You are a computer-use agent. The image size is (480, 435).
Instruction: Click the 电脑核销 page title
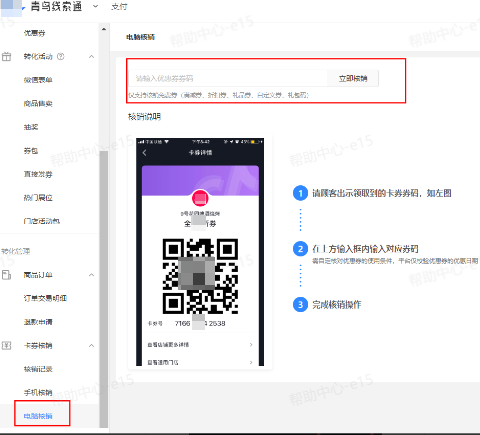pos(140,37)
